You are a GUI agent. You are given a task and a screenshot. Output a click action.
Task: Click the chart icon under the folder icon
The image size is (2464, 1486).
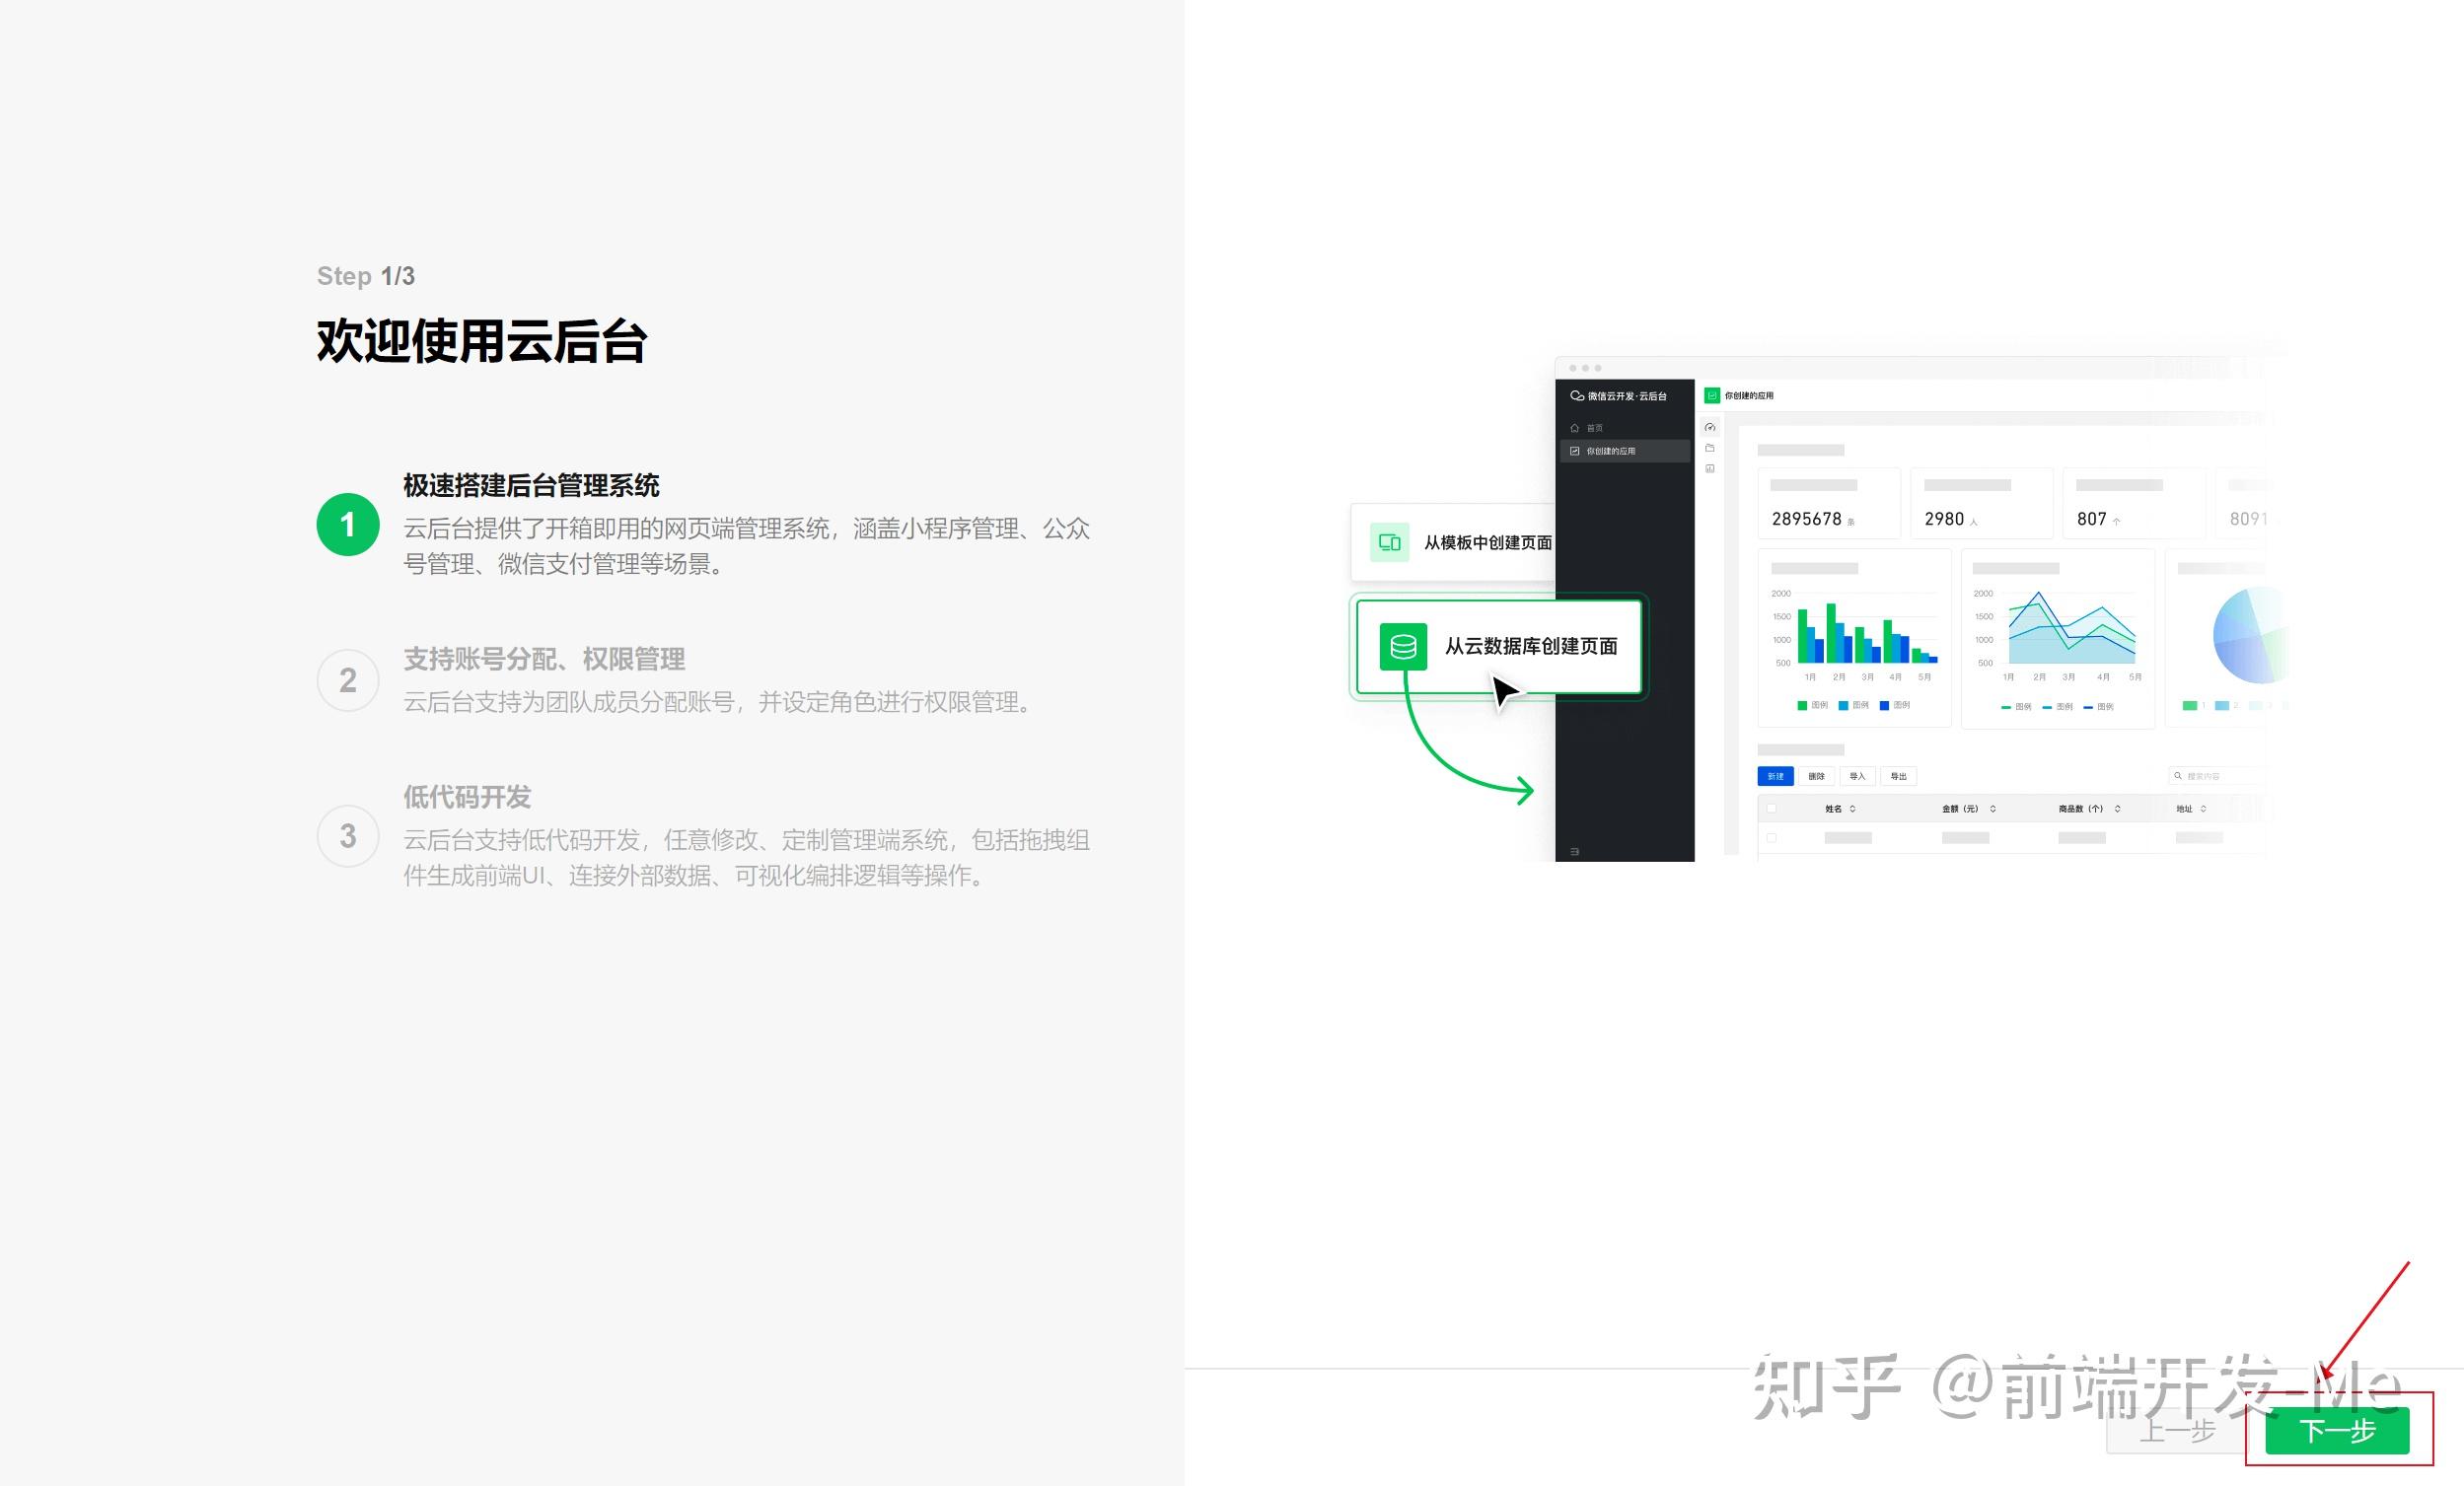[x=1710, y=468]
